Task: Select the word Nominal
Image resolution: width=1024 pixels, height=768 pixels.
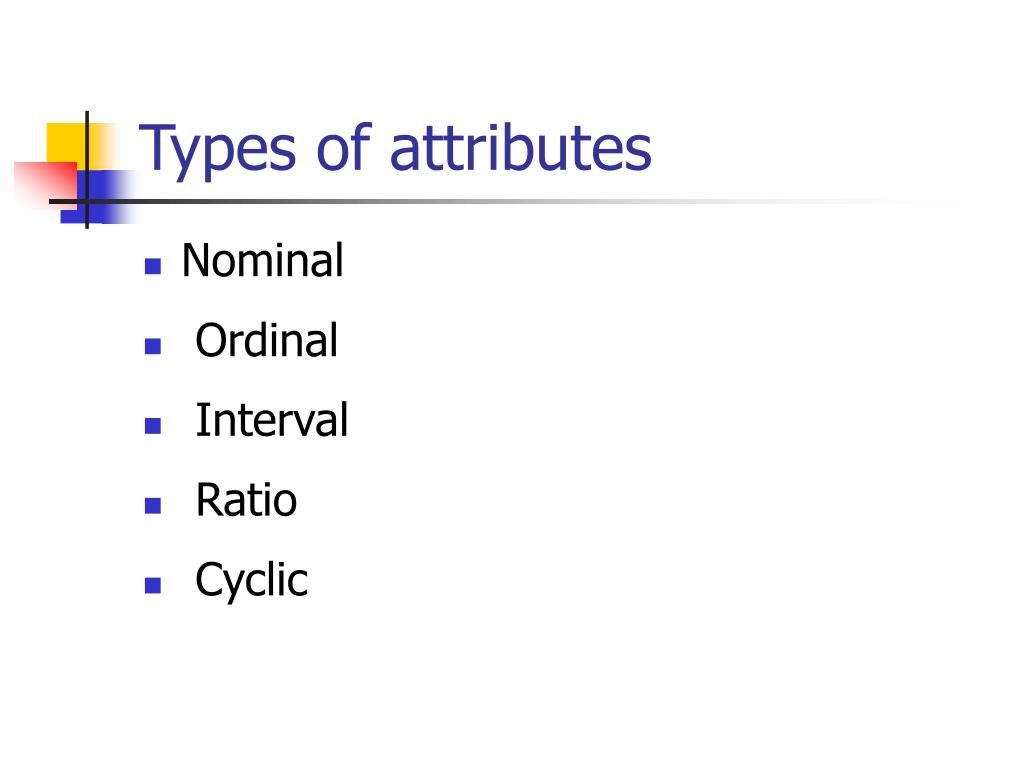Action: (x=263, y=261)
